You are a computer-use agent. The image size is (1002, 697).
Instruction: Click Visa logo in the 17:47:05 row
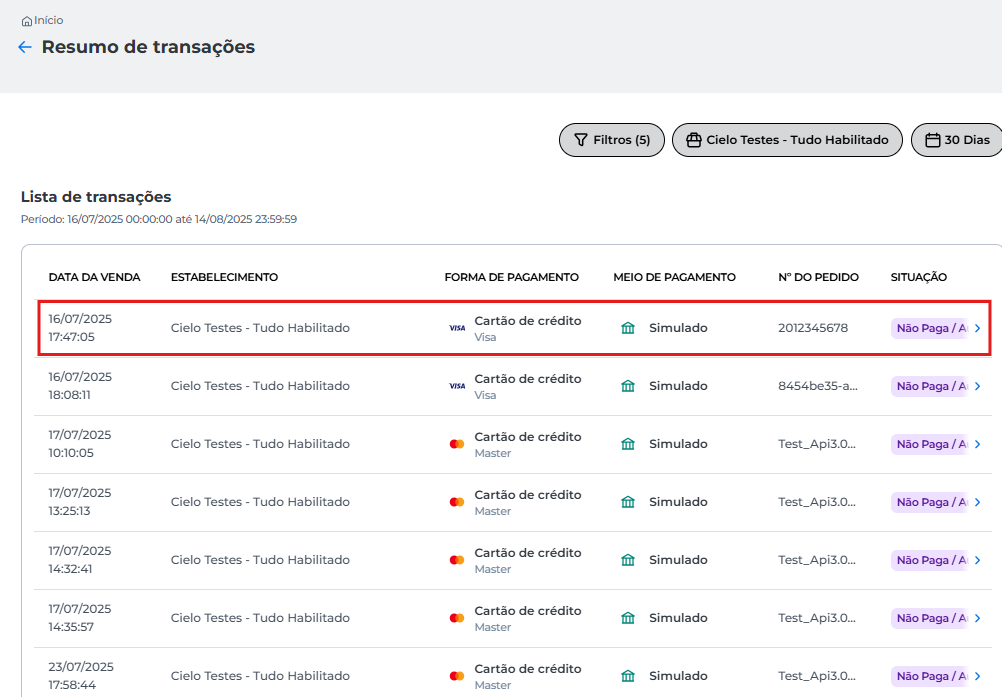pyautogui.click(x=457, y=328)
